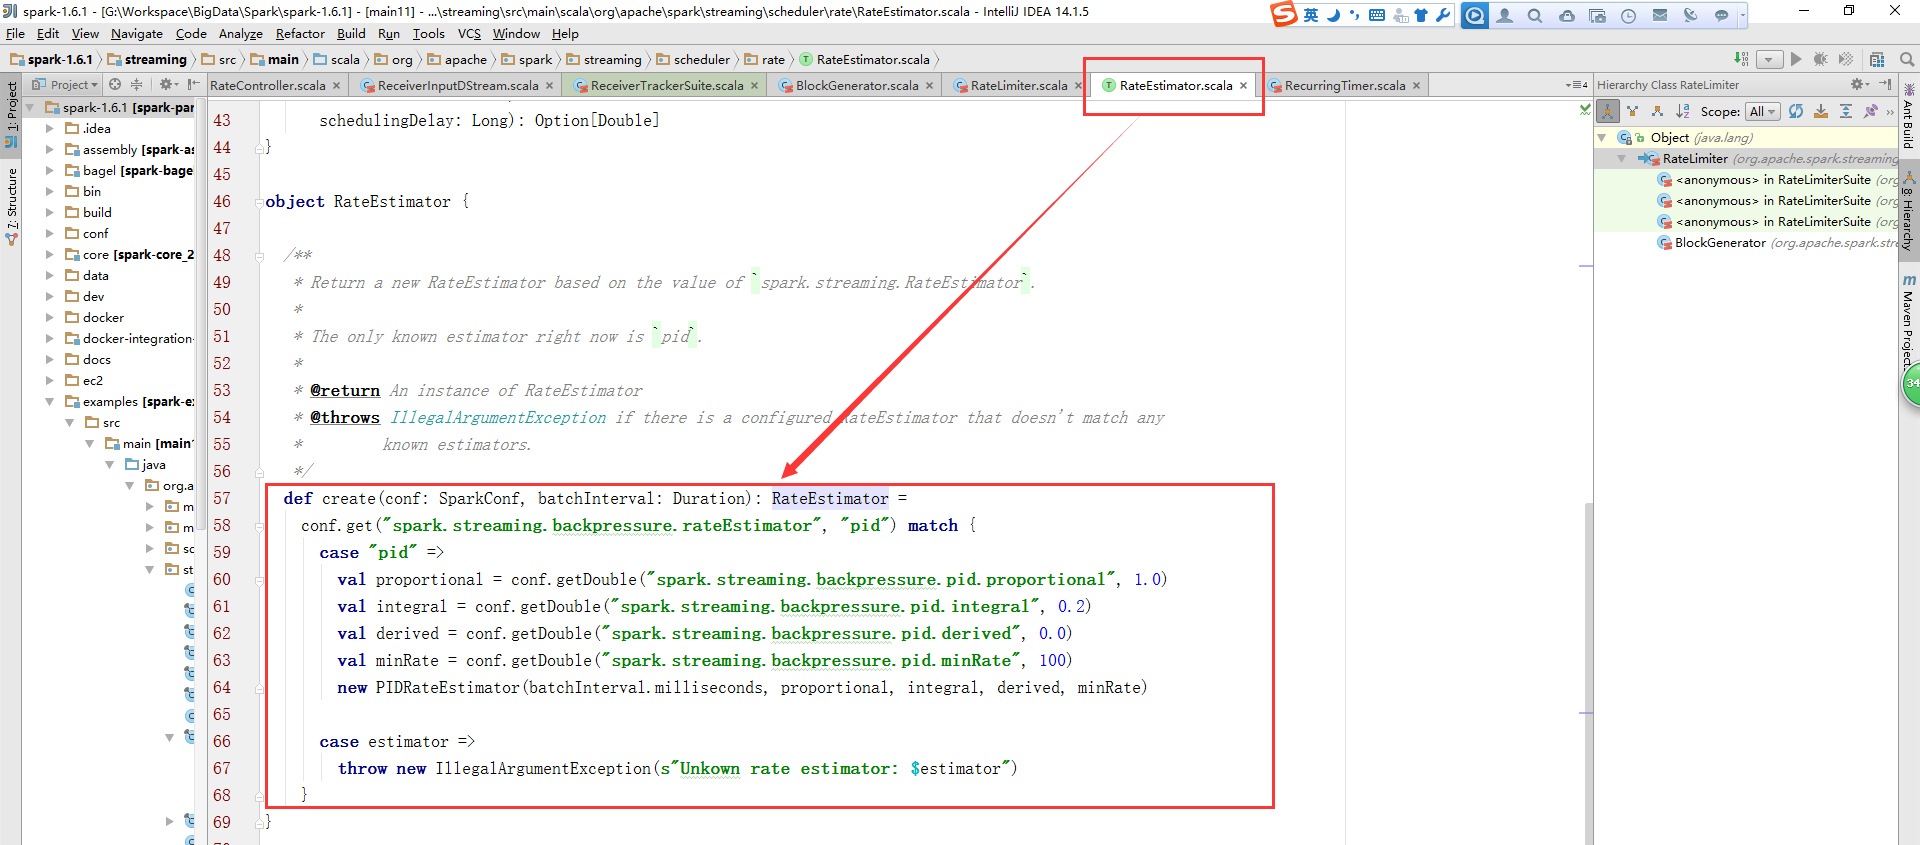Open the Maven Projects side tab
1920x845 pixels.
click(1909, 320)
